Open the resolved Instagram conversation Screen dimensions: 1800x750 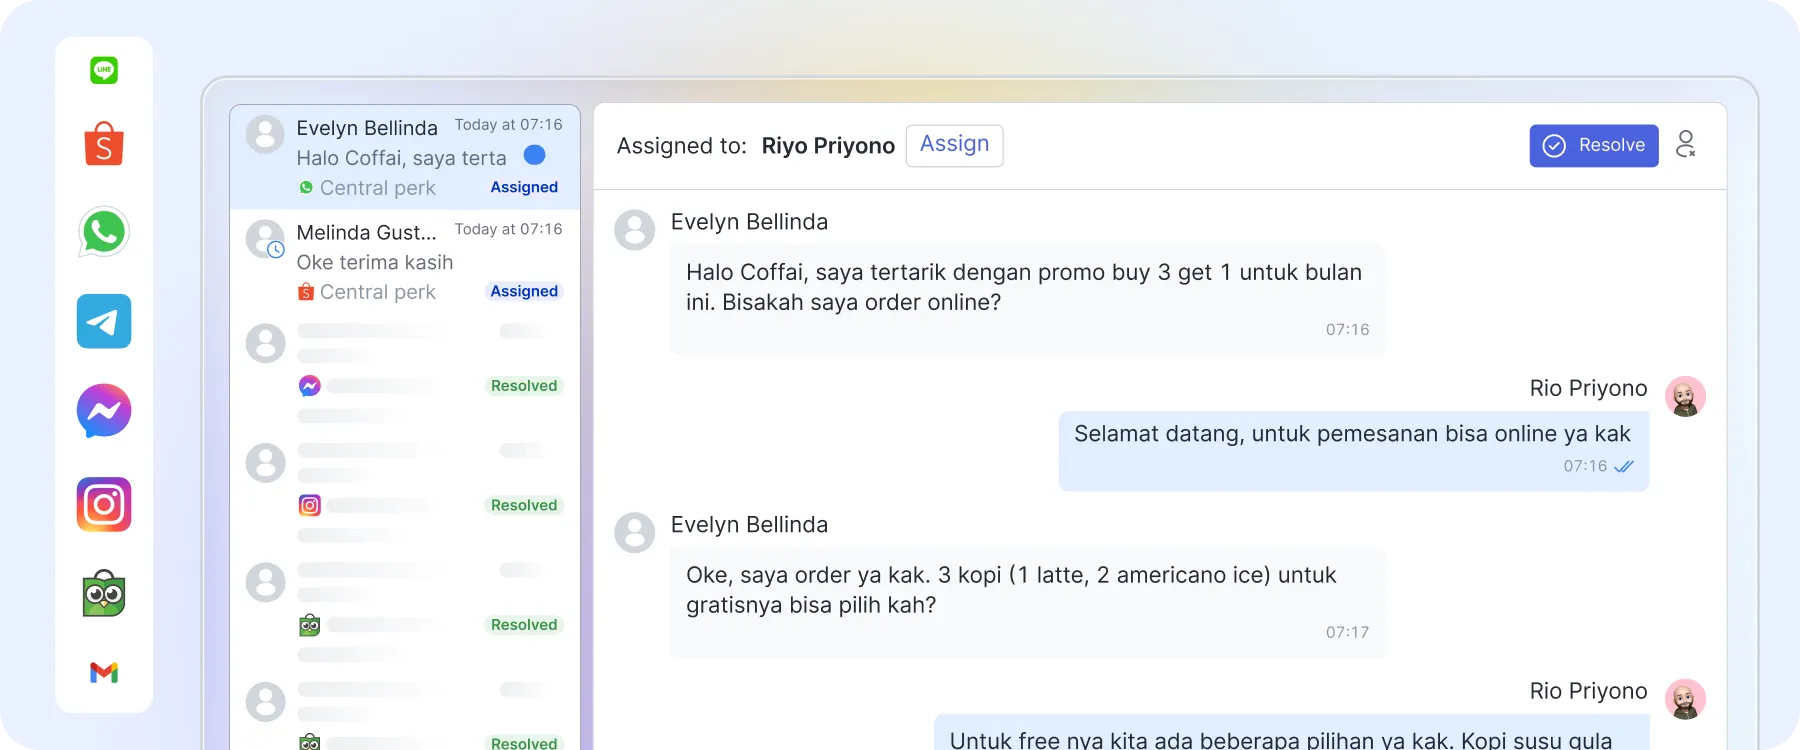pos(405,492)
